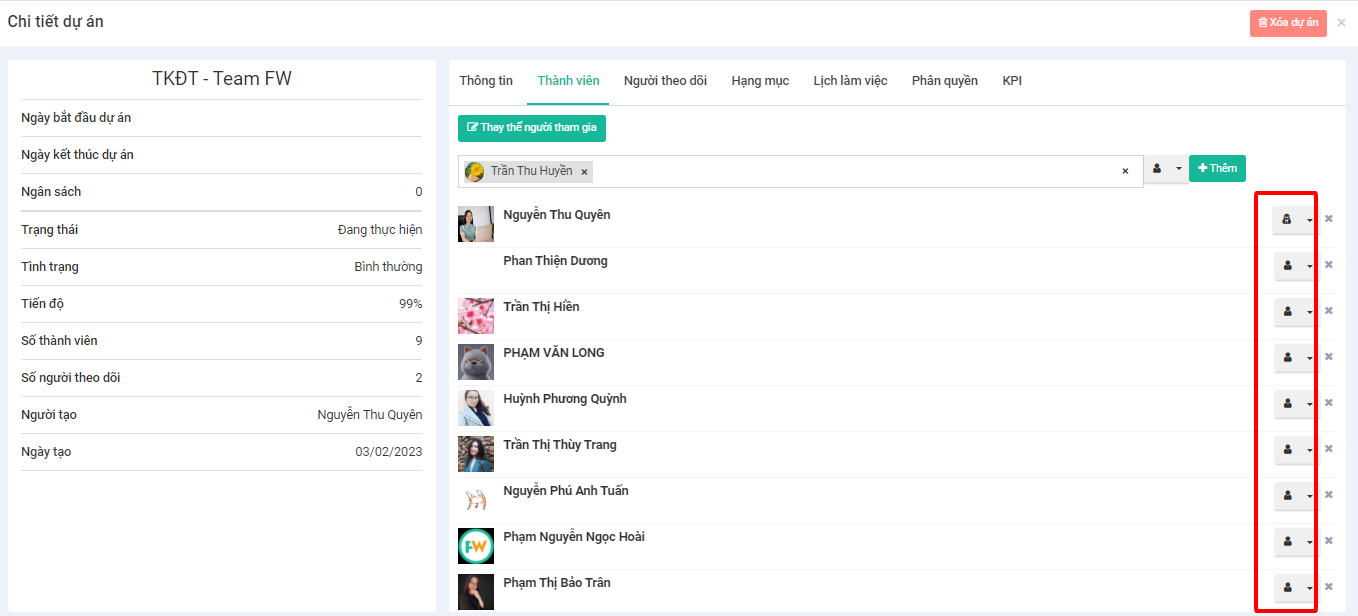Remove Huỳnh Phương Quỳnh via X icon
1358x616 pixels.
pyautogui.click(x=1329, y=403)
